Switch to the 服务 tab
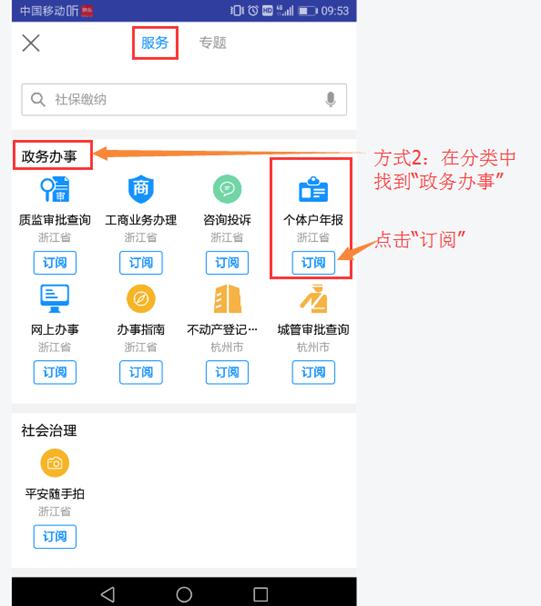The height and width of the screenshot is (606, 541). pyautogui.click(x=155, y=43)
